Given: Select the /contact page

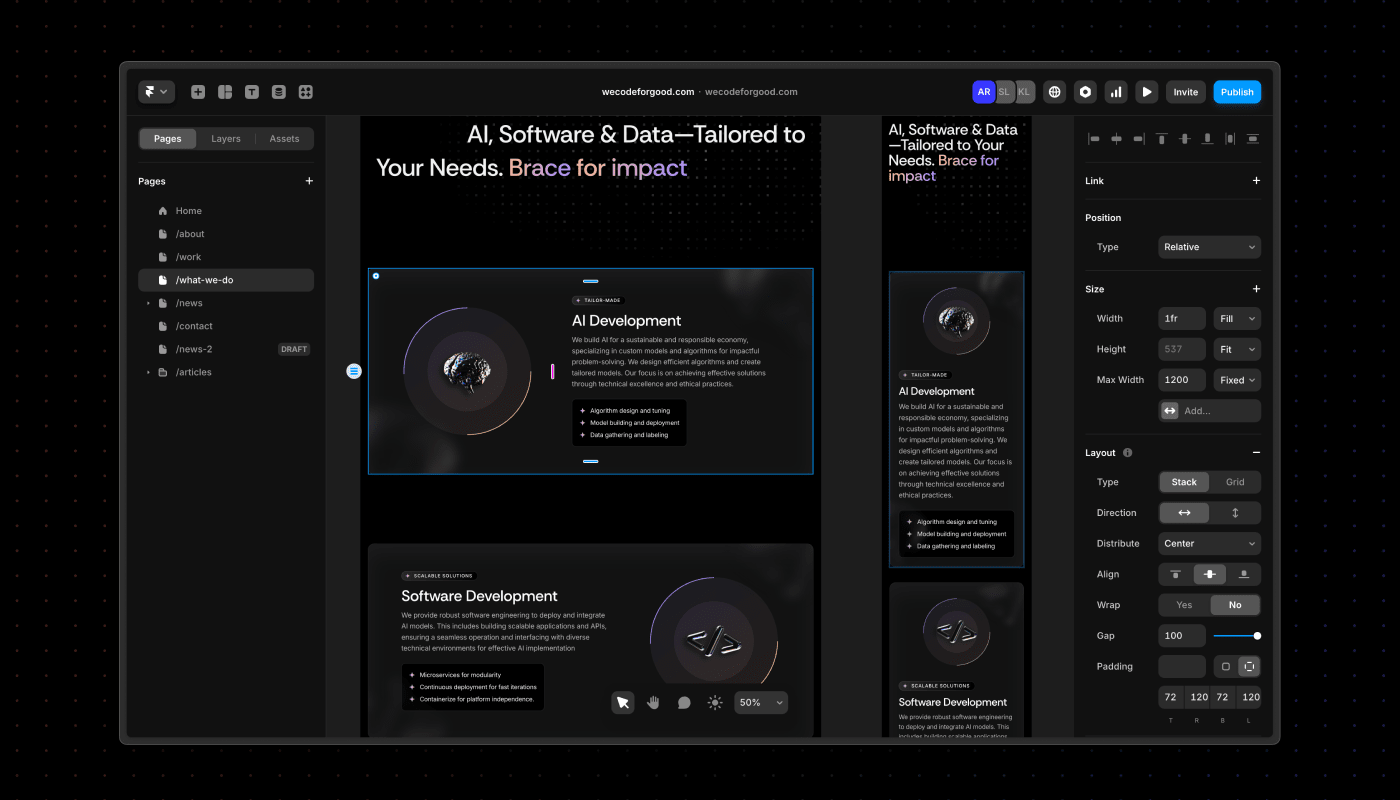Looking at the screenshot, I should coord(226,326).
